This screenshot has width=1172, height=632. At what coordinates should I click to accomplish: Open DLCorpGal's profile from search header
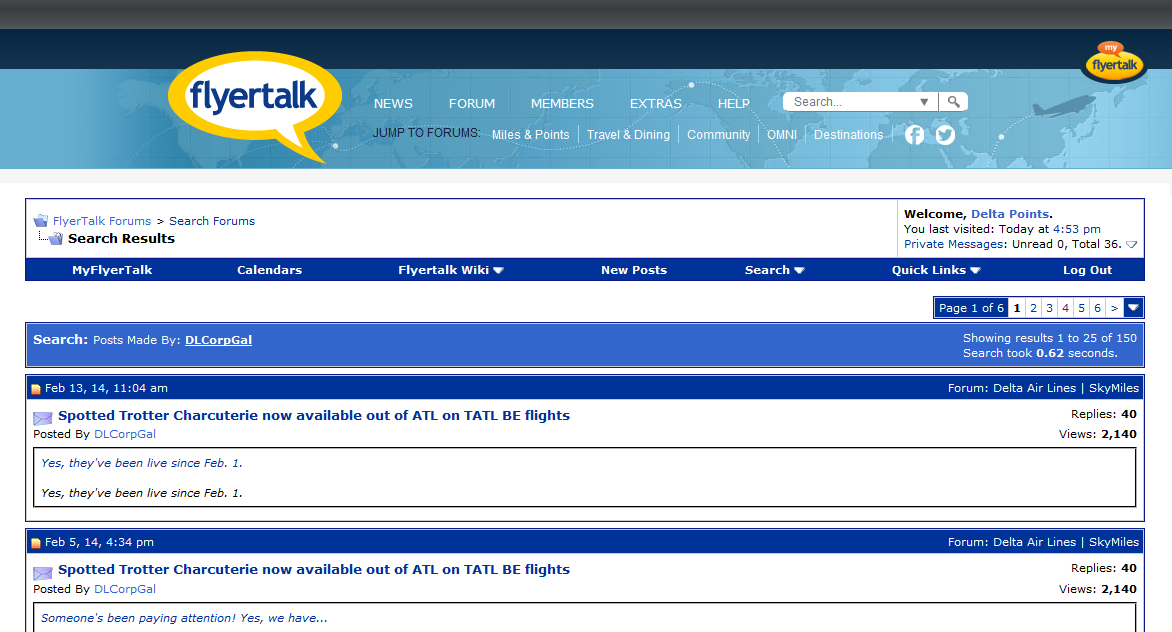click(x=218, y=340)
